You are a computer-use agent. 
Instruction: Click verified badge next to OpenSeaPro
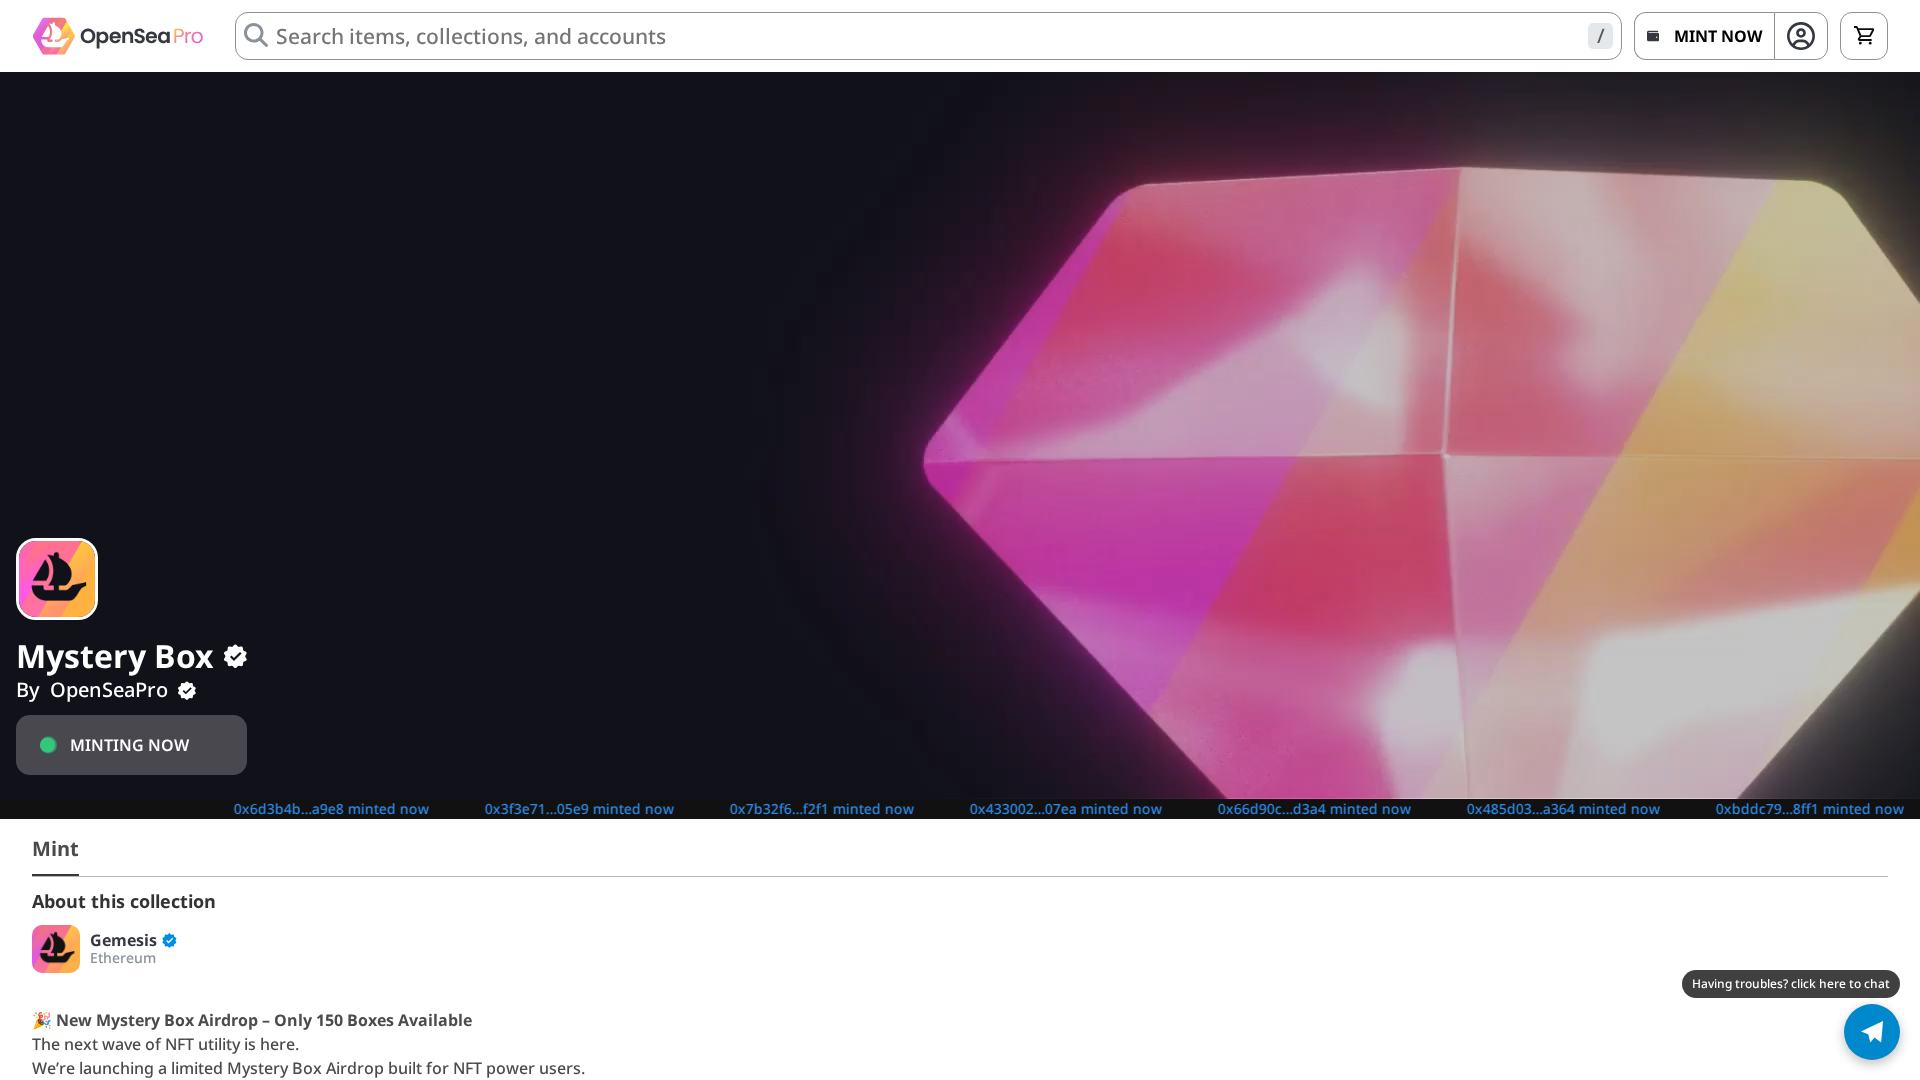click(187, 691)
